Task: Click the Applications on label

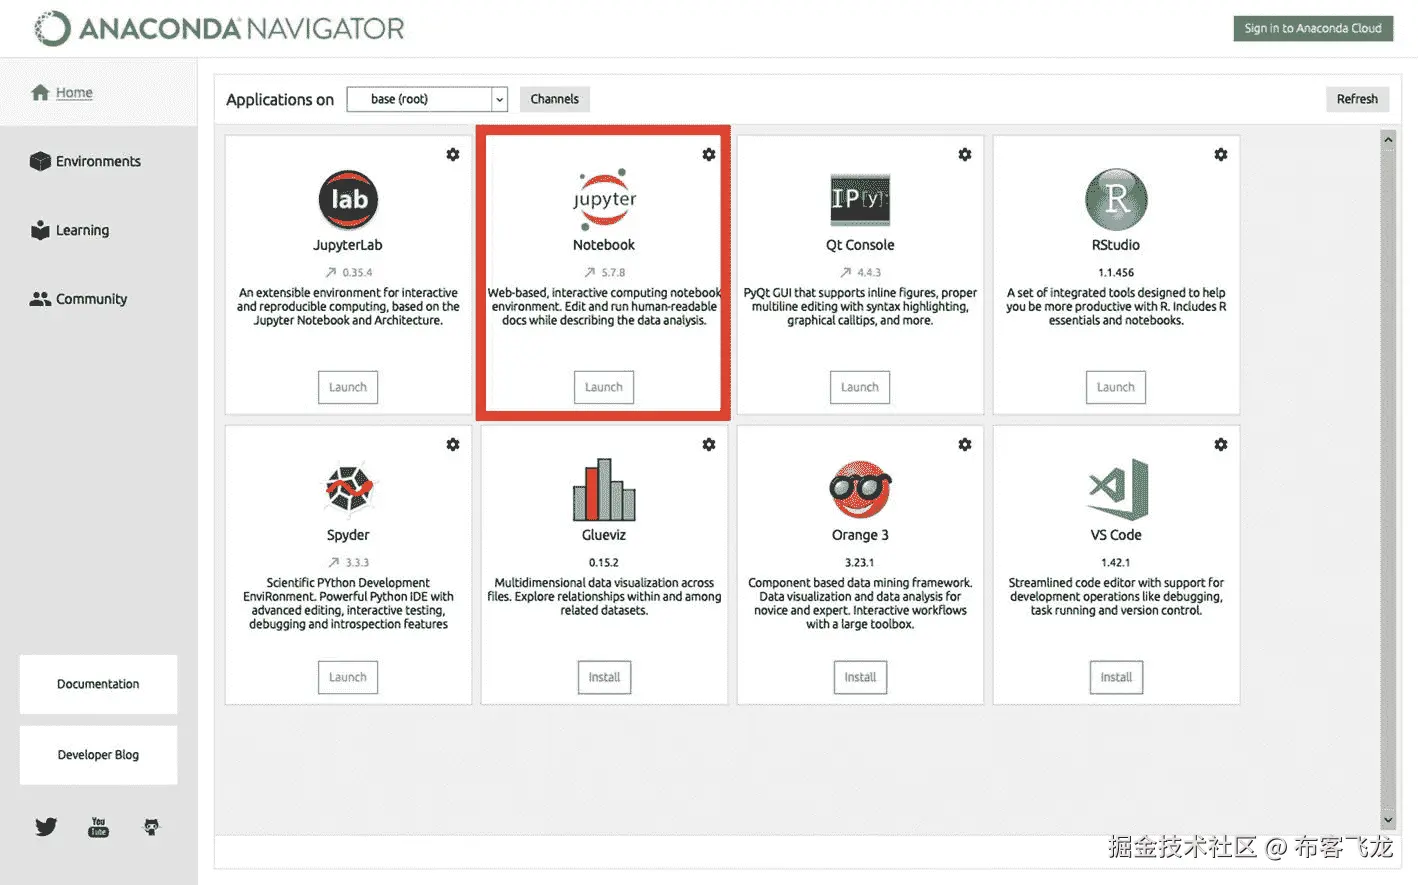Action: pyautogui.click(x=280, y=99)
